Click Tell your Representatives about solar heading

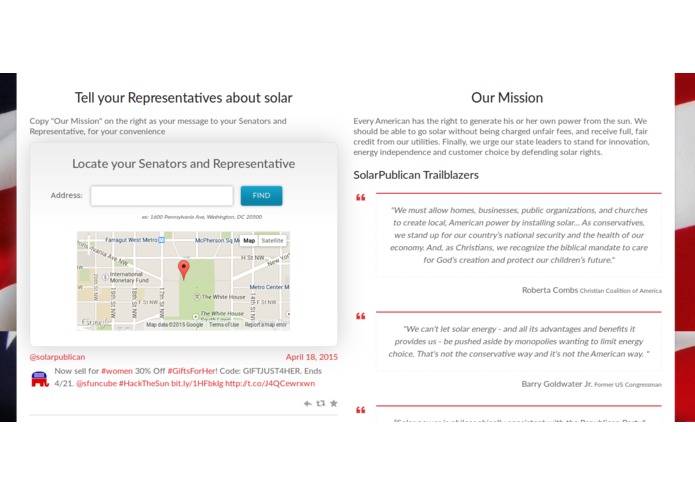(184, 97)
